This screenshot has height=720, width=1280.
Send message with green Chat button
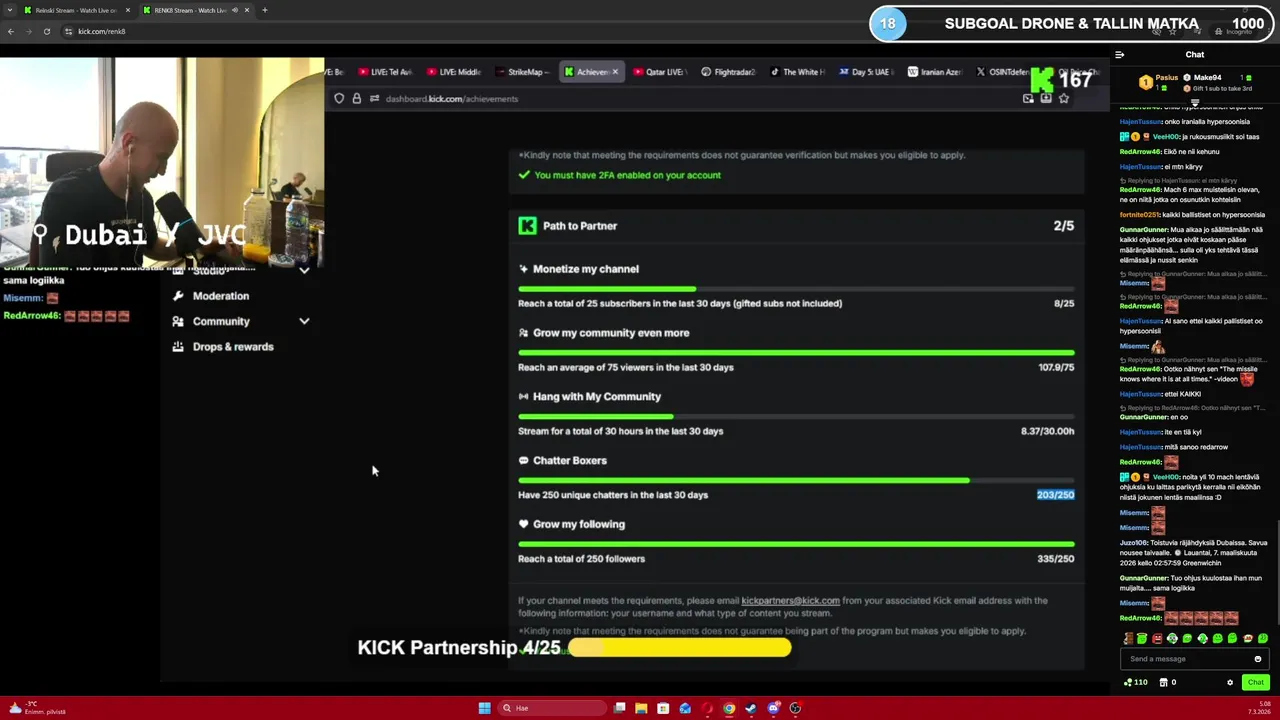[x=1256, y=682]
